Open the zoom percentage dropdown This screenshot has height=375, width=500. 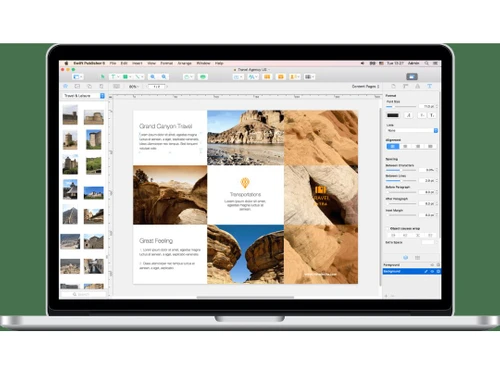[134, 86]
